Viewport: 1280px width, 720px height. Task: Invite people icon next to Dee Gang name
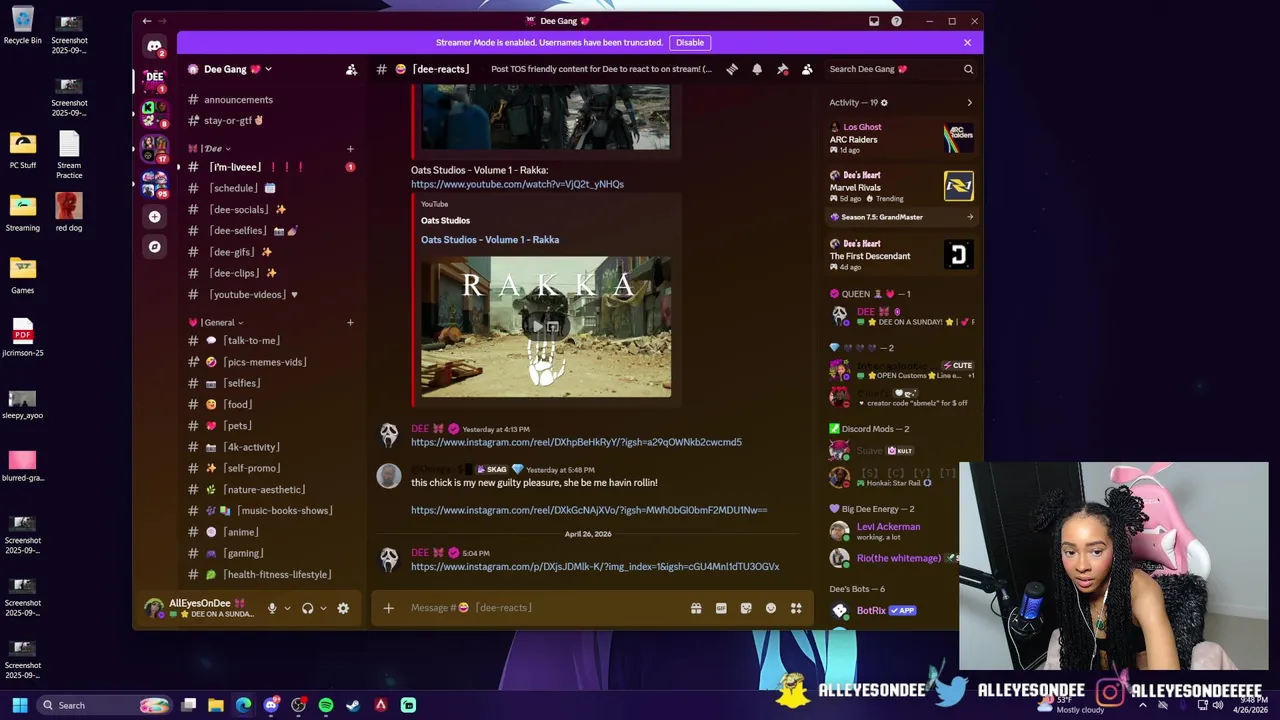click(x=351, y=69)
